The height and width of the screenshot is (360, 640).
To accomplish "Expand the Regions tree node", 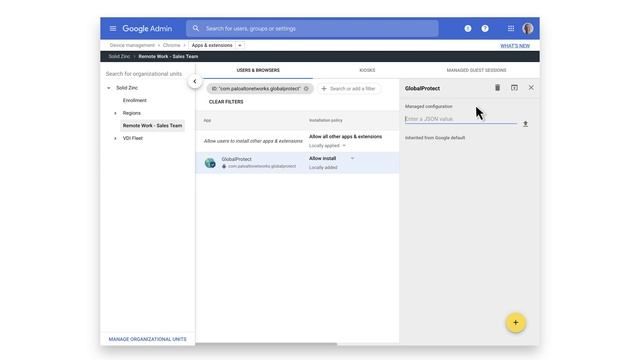I will point(115,113).
